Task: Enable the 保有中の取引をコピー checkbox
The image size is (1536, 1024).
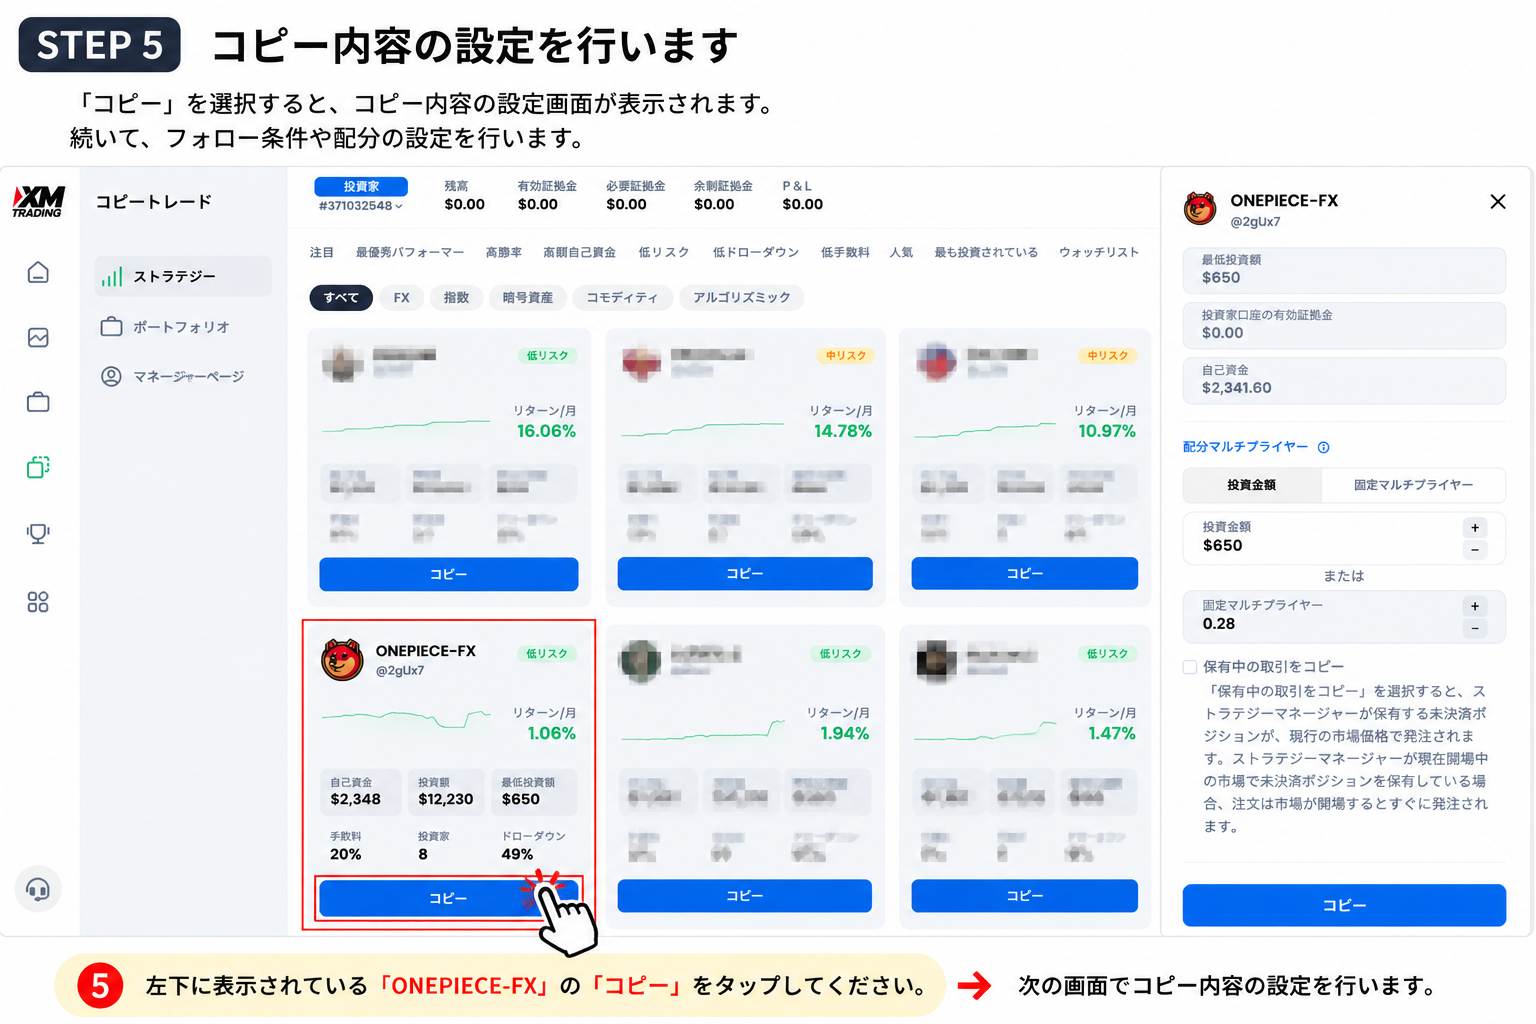Action: (x=1190, y=667)
